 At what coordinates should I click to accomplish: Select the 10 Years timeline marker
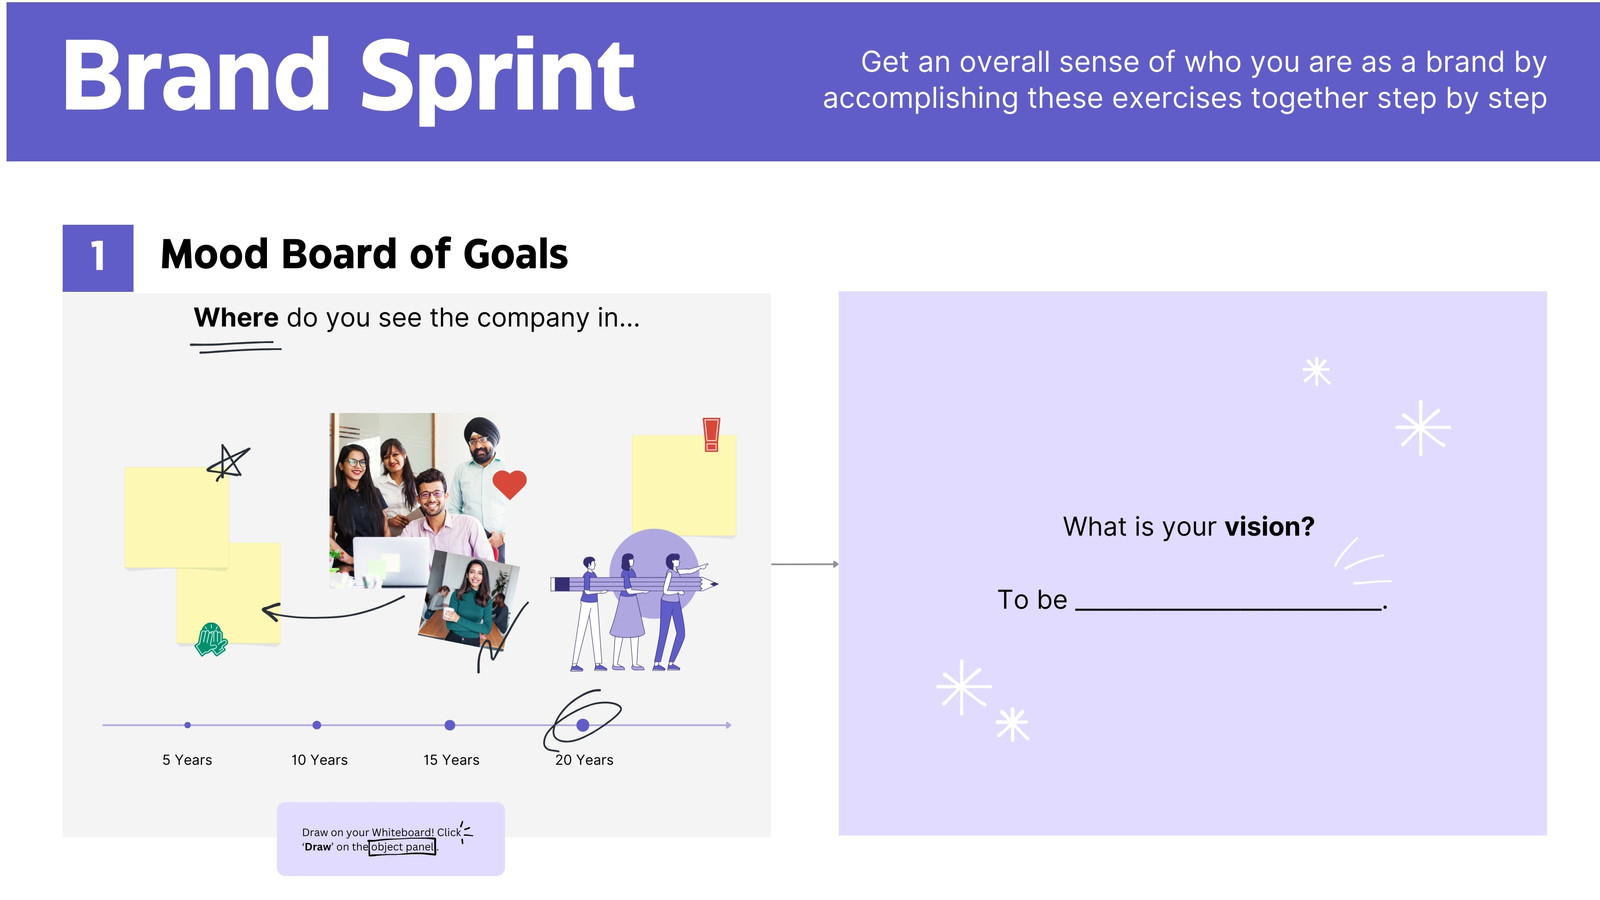[x=317, y=725]
